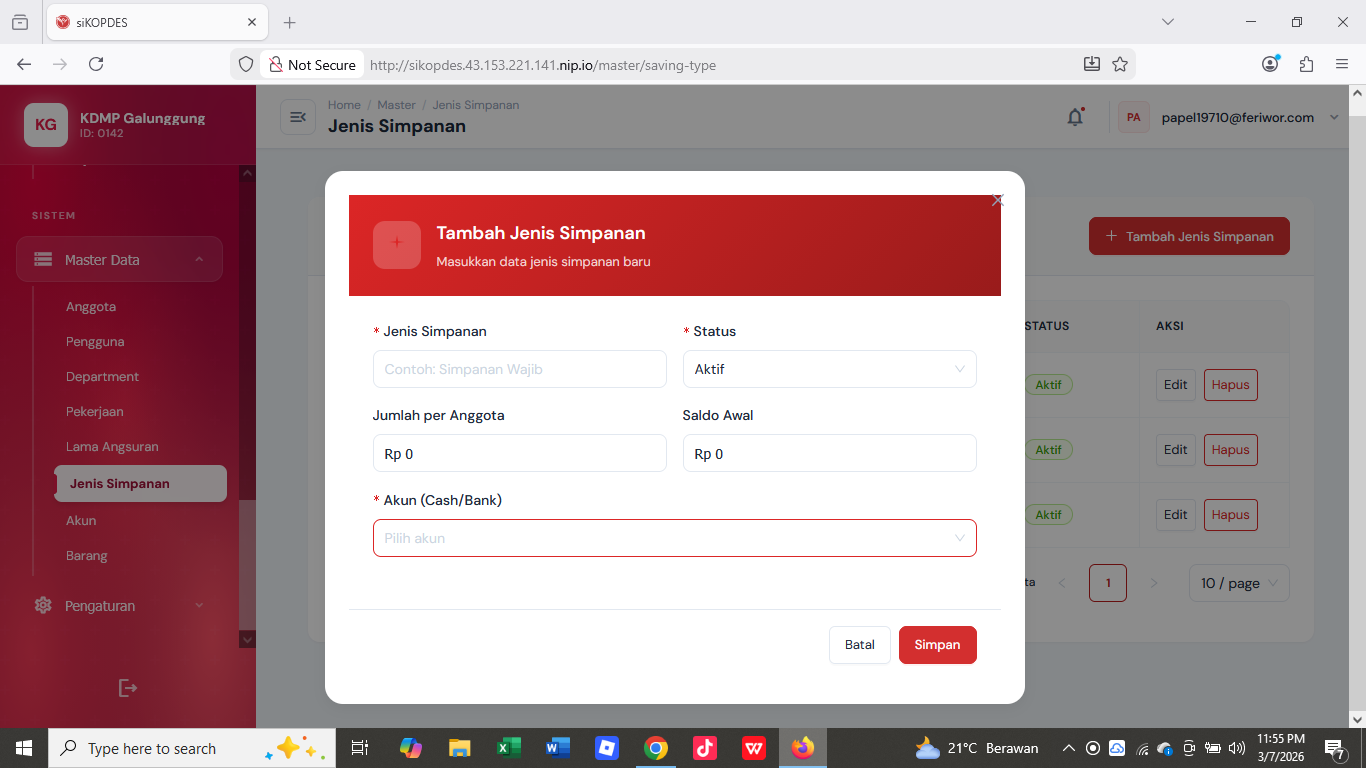
Task: Click the Batal button
Action: click(x=859, y=645)
